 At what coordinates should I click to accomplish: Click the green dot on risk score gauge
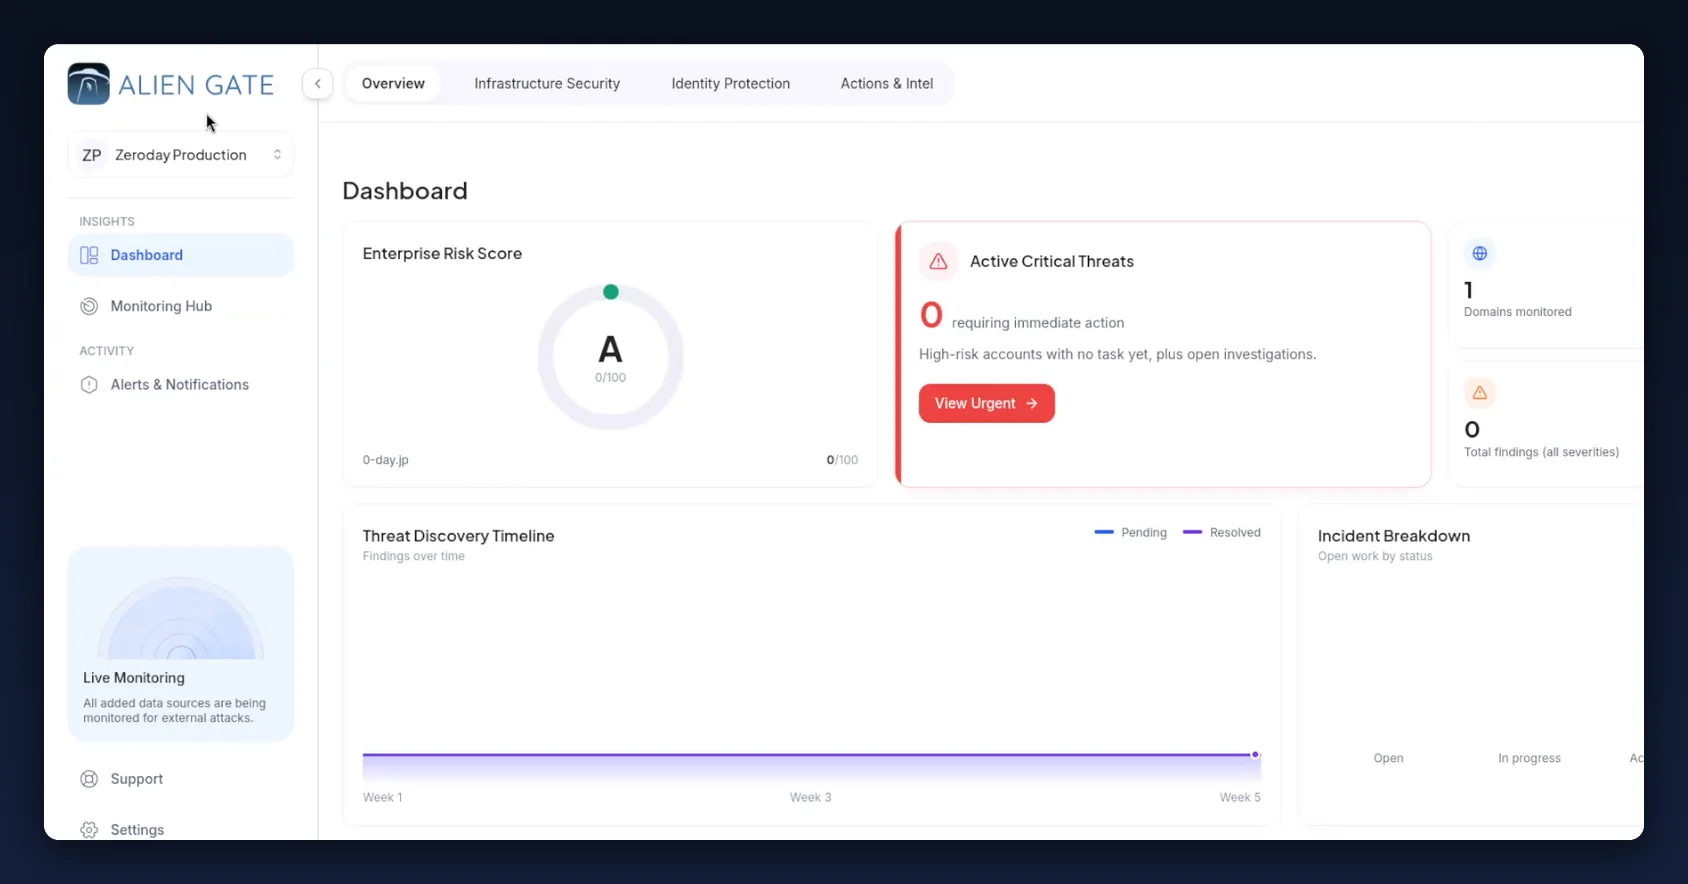pyautogui.click(x=611, y=292)
